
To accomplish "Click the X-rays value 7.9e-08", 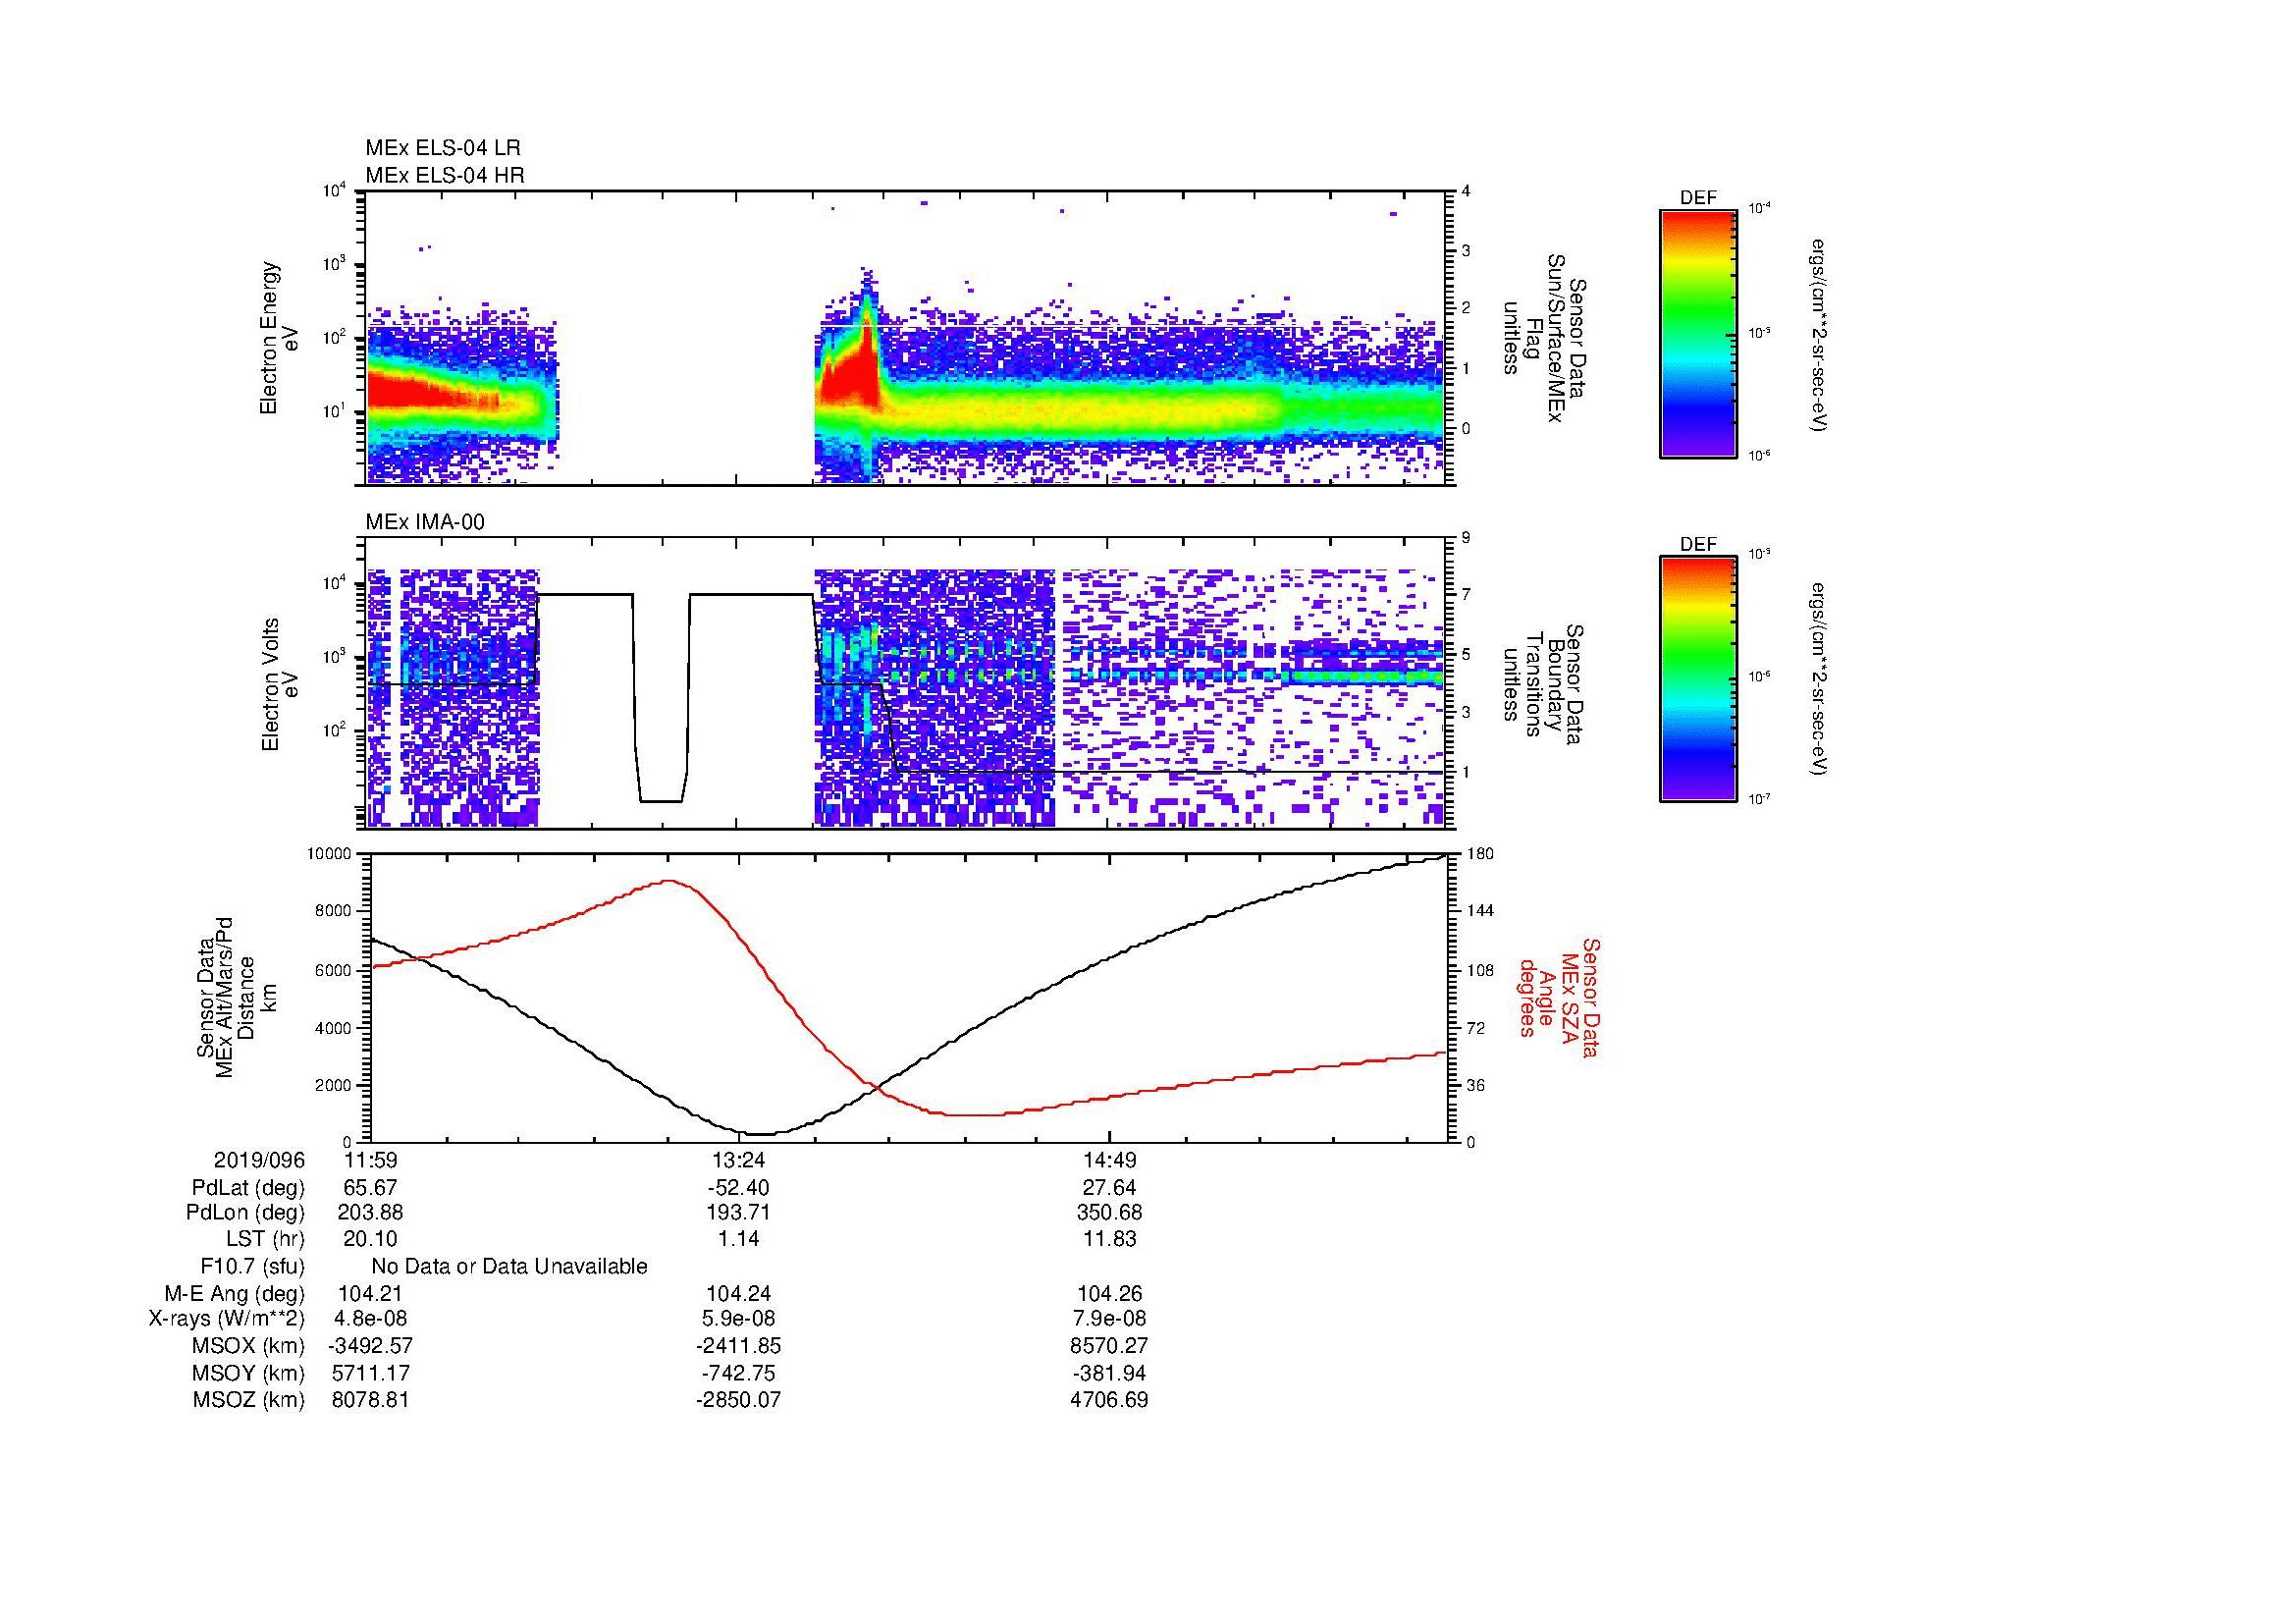I will point(1109,1319).
